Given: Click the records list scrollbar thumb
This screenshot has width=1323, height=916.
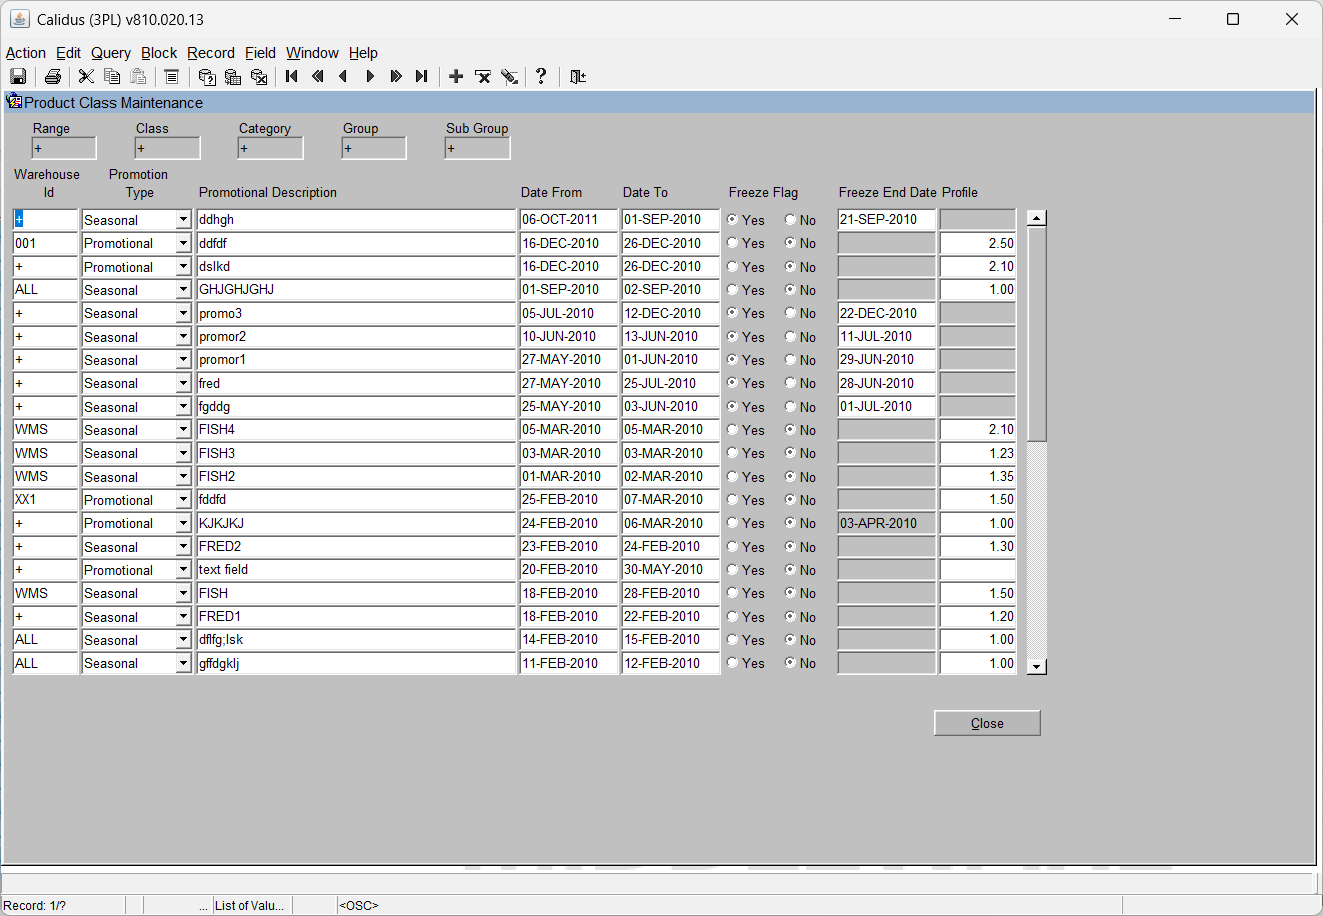Looking at the screenshot, I should (1037, 334).
